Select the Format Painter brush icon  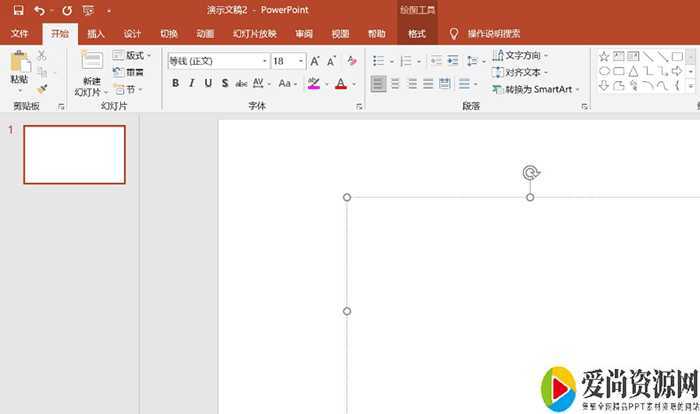click(42, 89)
